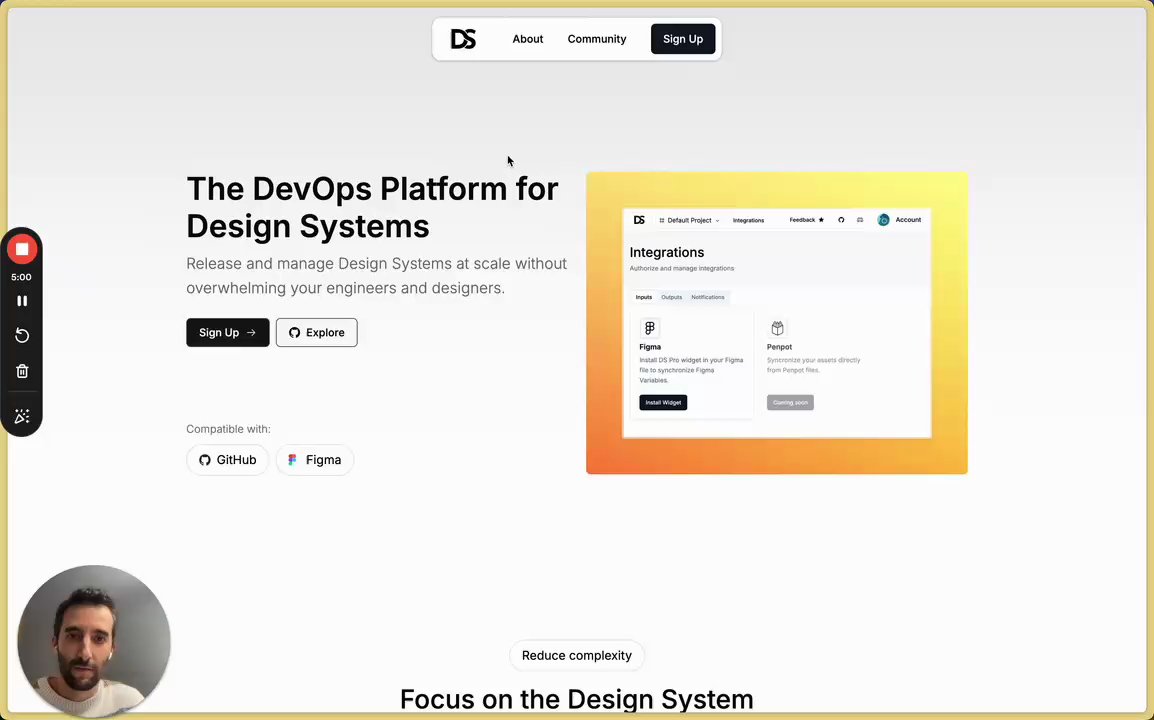Screen dimensions: 1154x720
Task: Click Feedback in the preview header
Action: [x=807, y=220]
